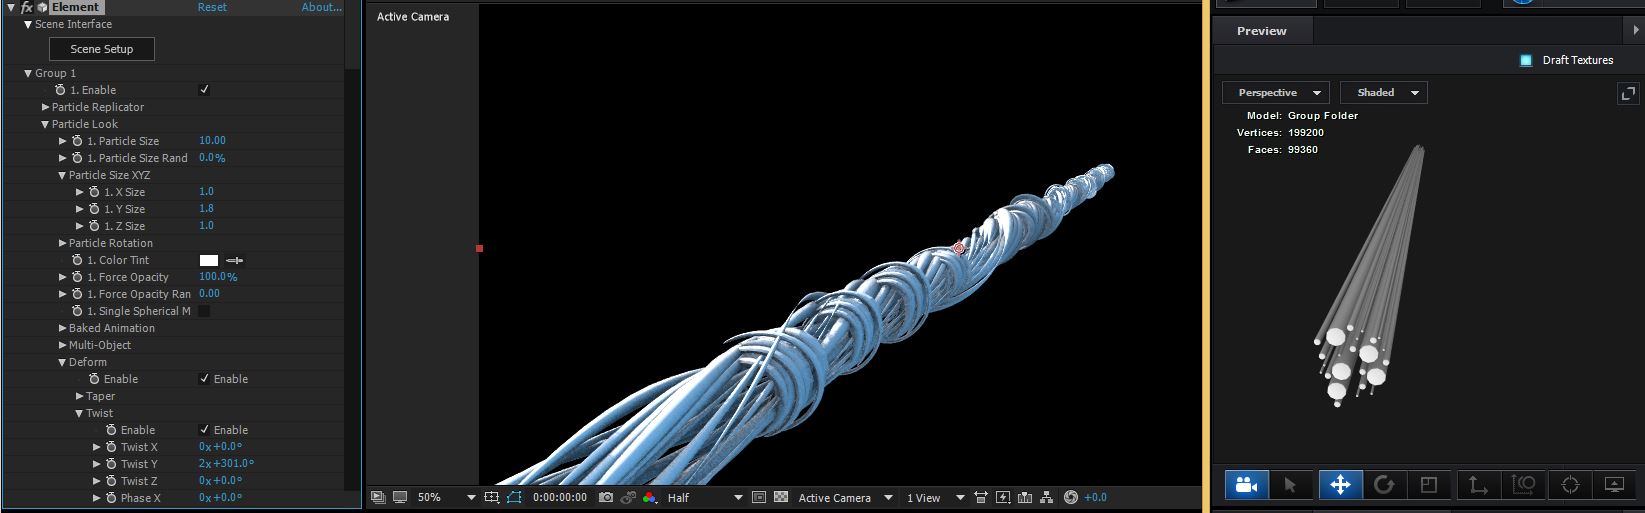Screen dimensions: 1645x513
Task: Activate the arrow selection tool
Action: 1290,485
